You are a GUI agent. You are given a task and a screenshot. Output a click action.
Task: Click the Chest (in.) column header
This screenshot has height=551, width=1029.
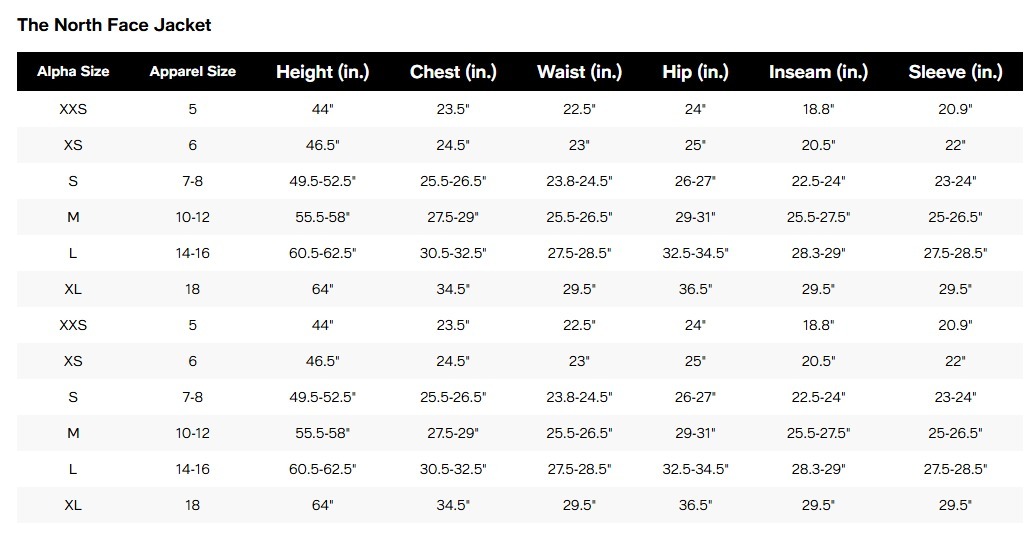453,72
